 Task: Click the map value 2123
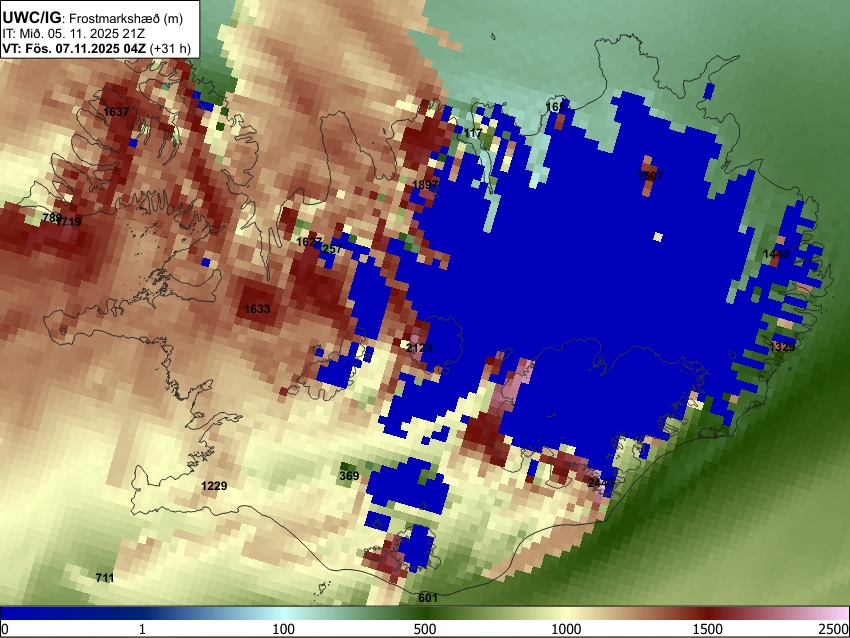419,347
